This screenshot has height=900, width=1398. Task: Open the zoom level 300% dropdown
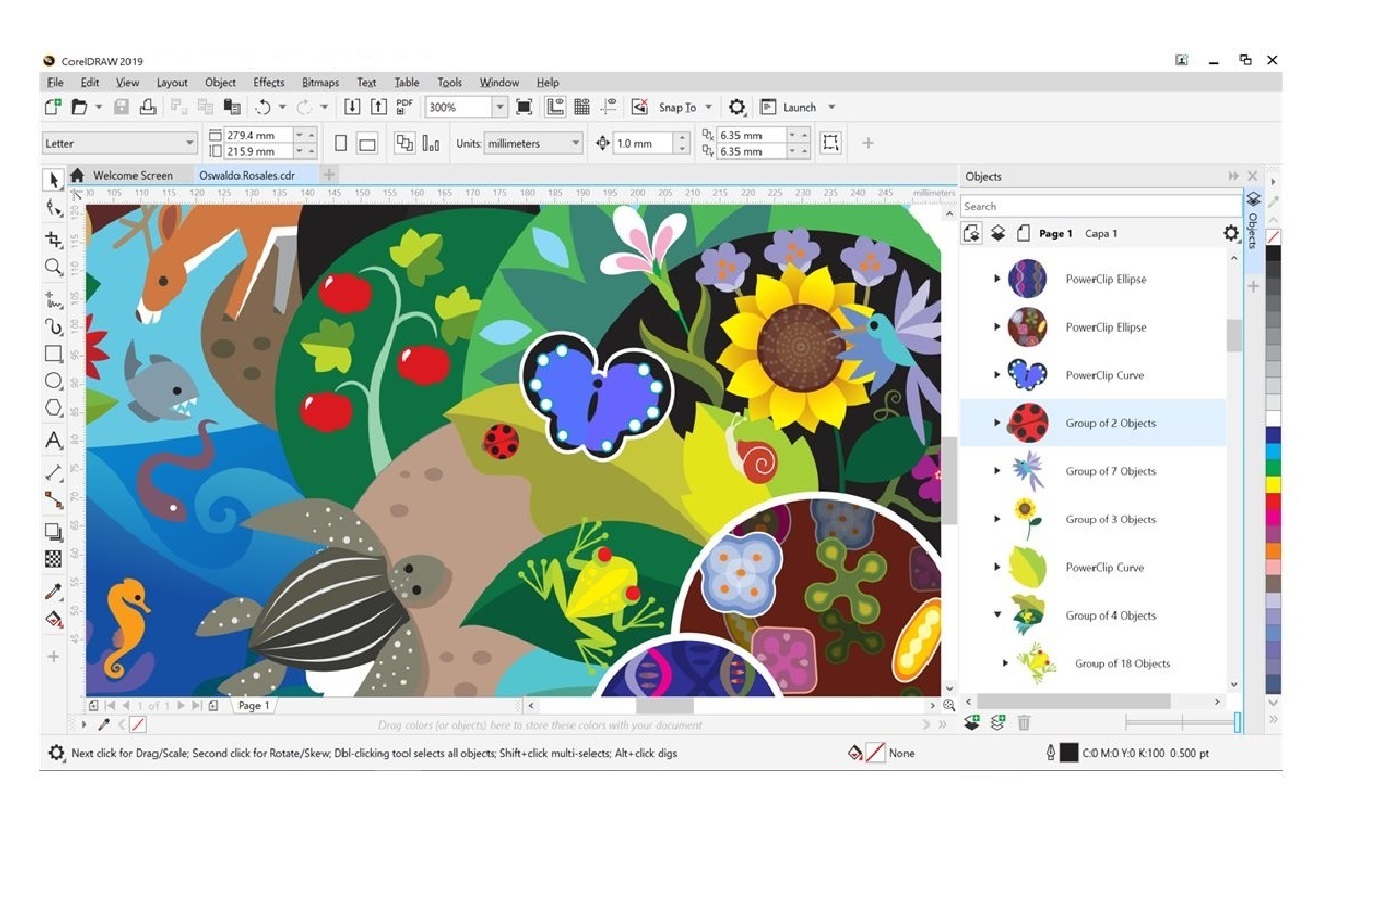(500, 107)
